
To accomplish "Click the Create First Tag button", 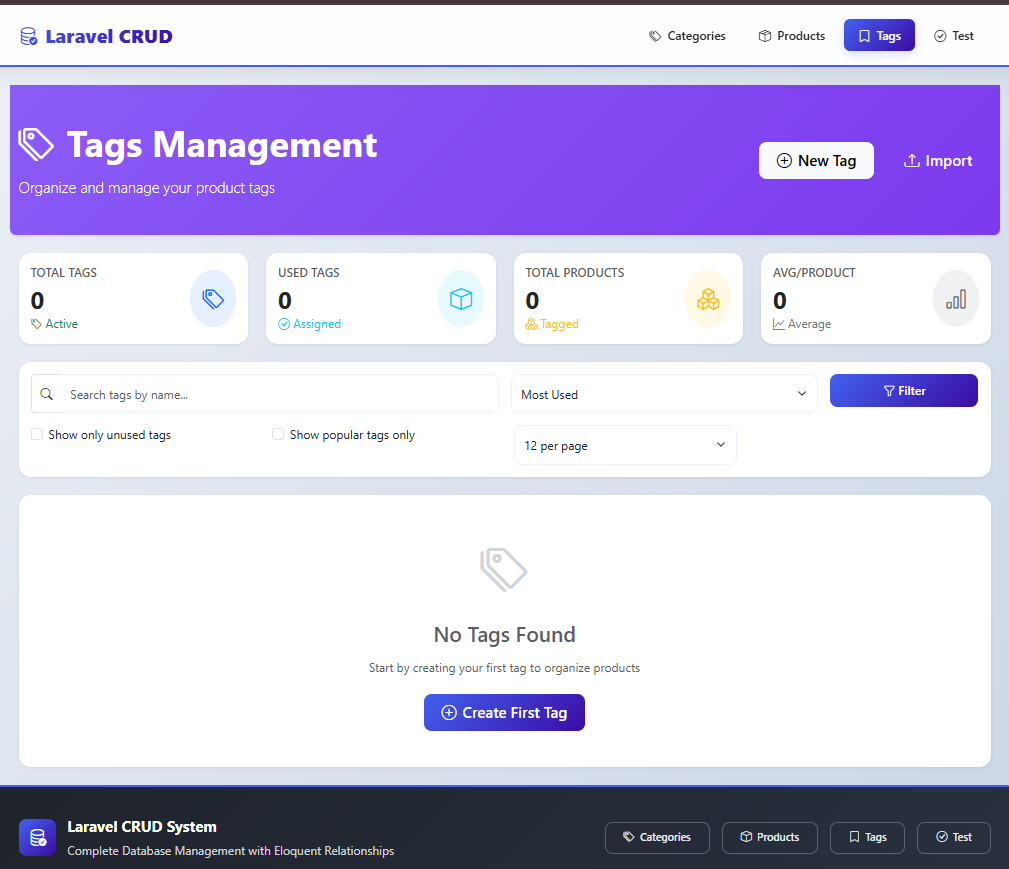I will tap(504, 713).
